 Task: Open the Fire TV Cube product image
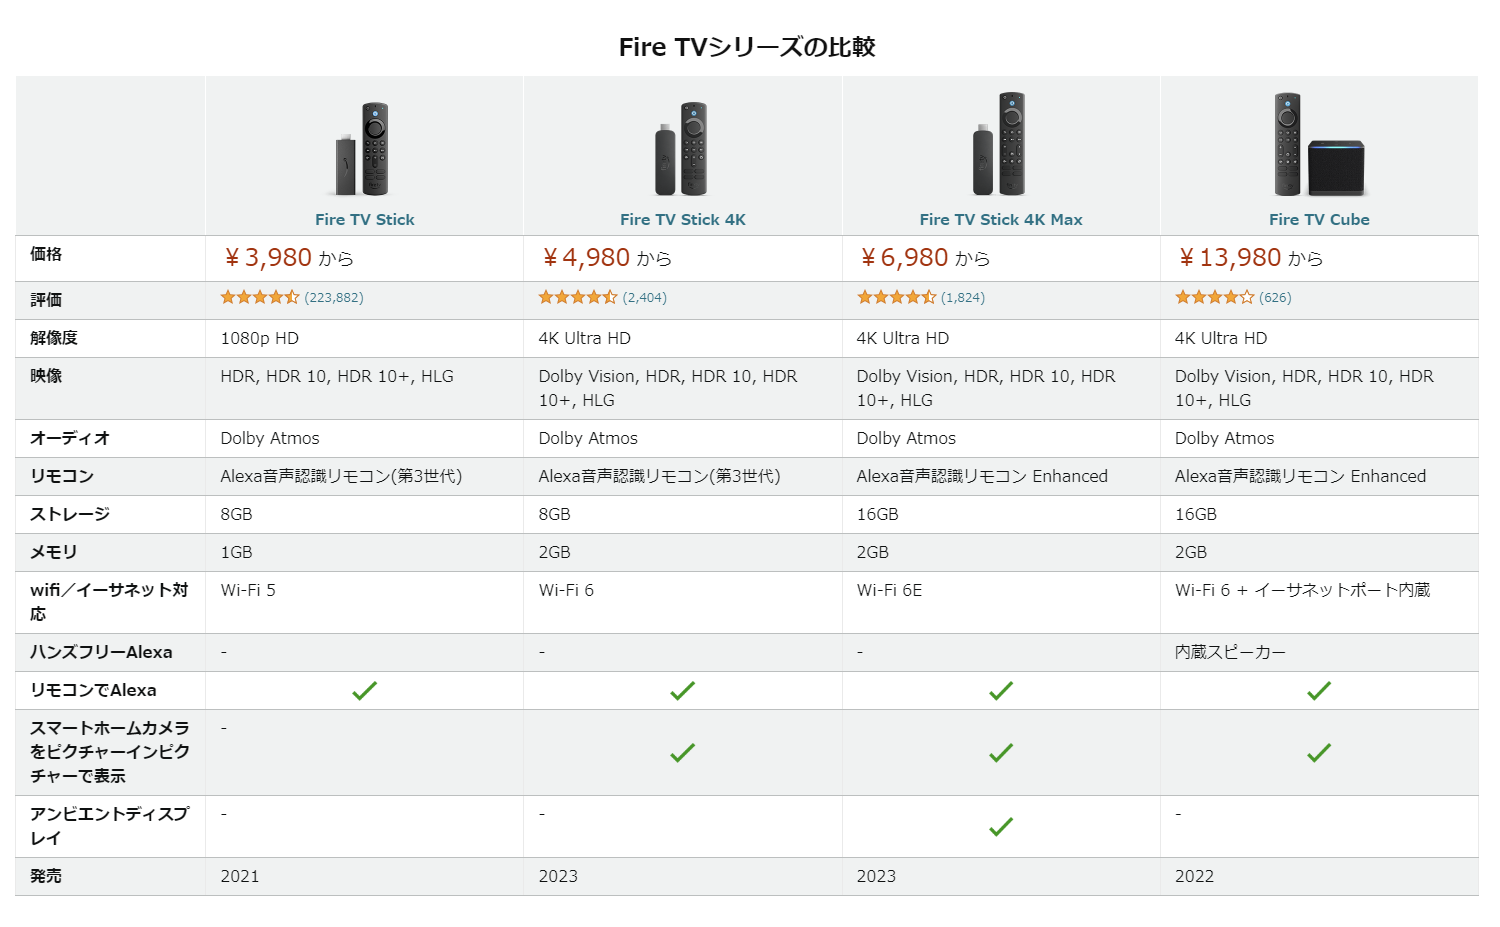point(1319,144)
